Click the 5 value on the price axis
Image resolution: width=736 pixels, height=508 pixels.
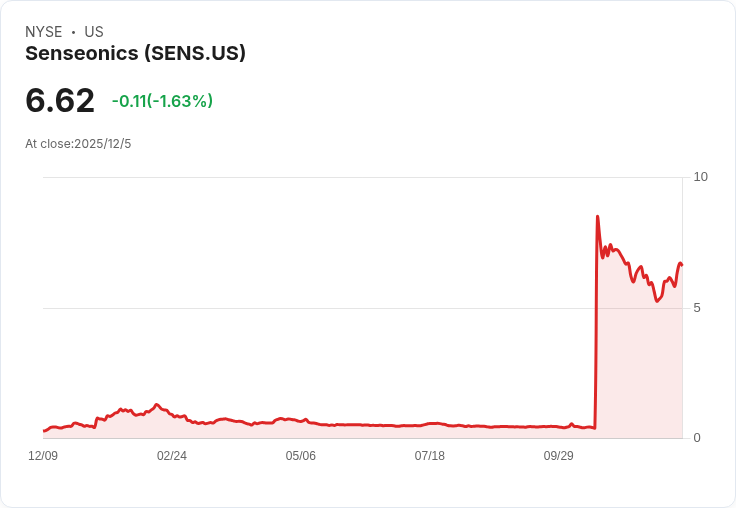coord(697,308)
